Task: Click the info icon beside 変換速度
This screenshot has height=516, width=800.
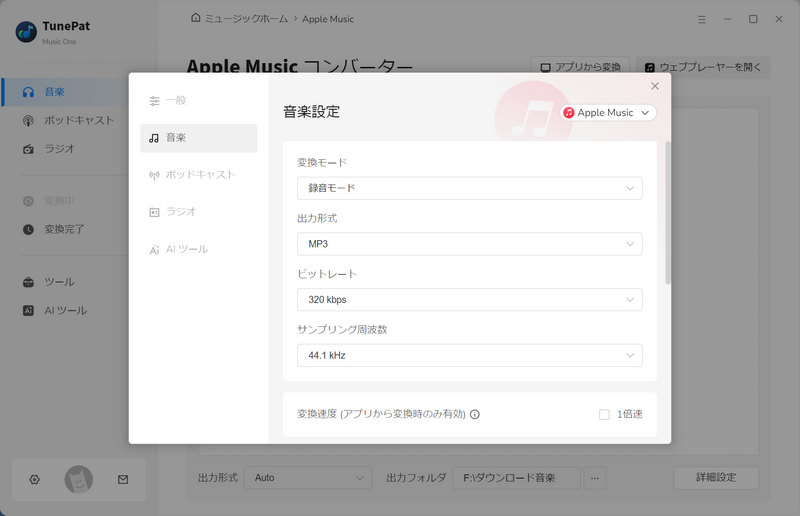Action: [474, 414]
